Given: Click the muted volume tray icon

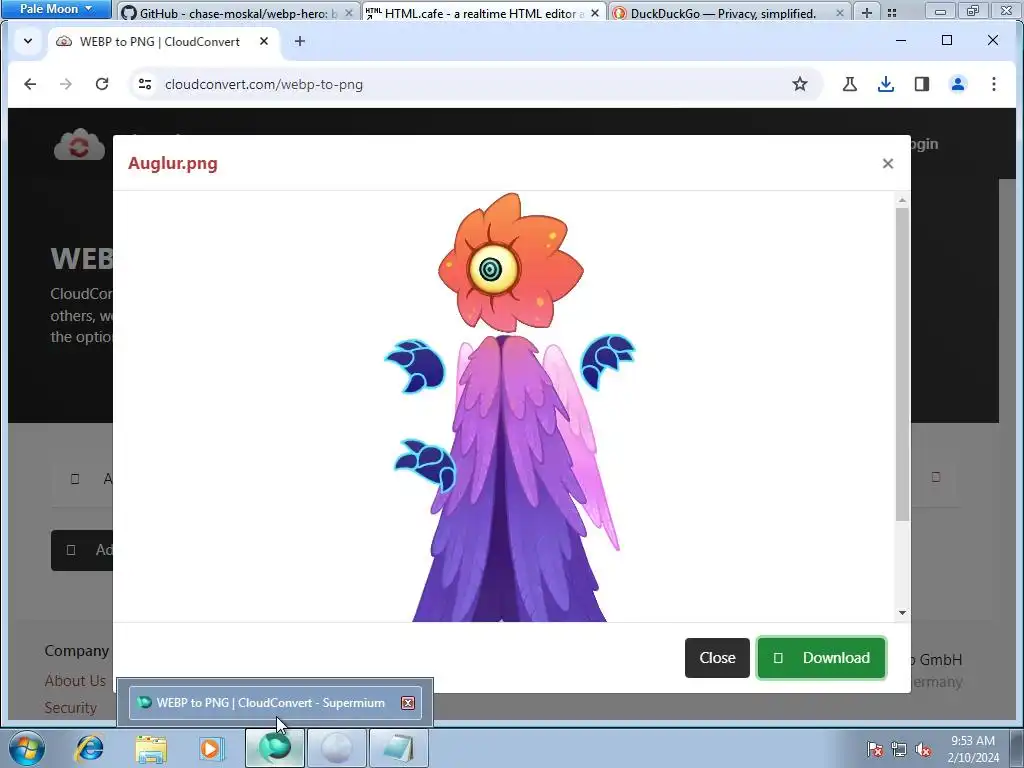Looking at the screenshot, I should (923, 749).
